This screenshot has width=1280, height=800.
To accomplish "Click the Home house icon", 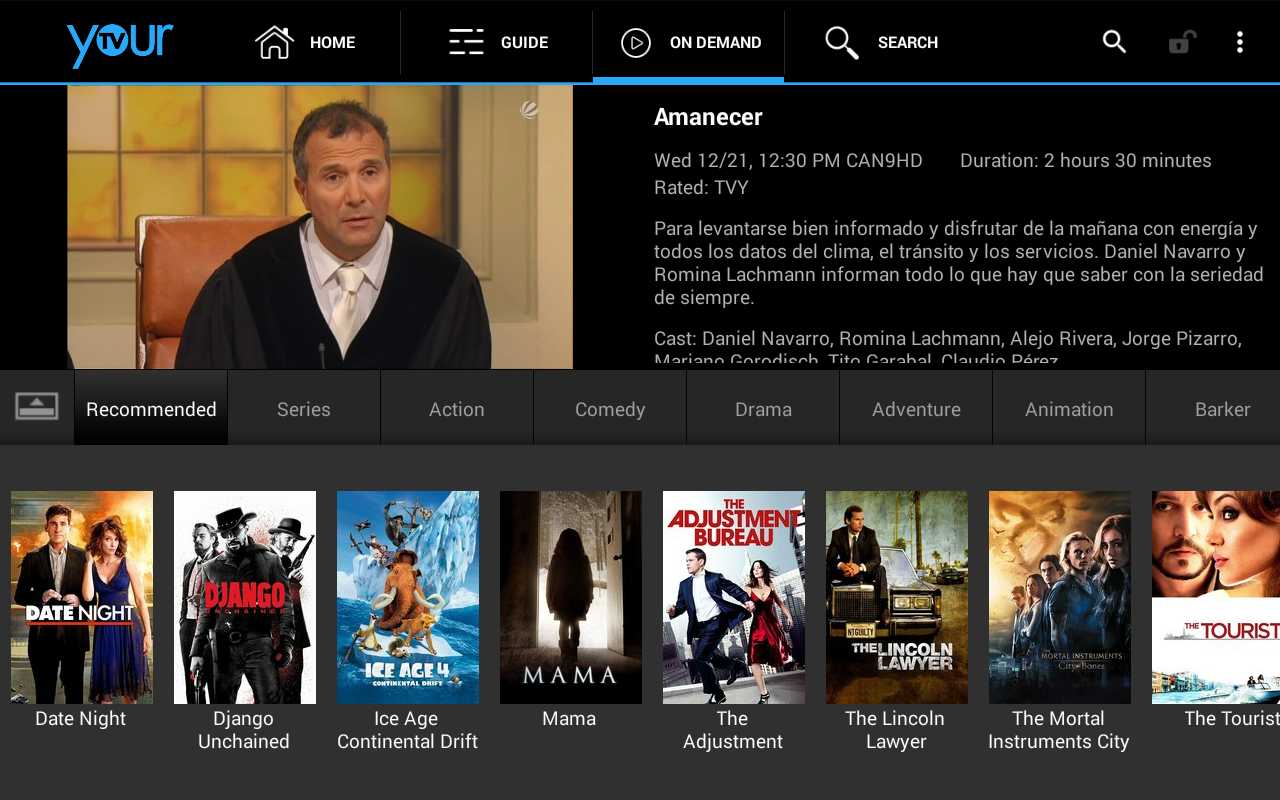I will (274, 42).
